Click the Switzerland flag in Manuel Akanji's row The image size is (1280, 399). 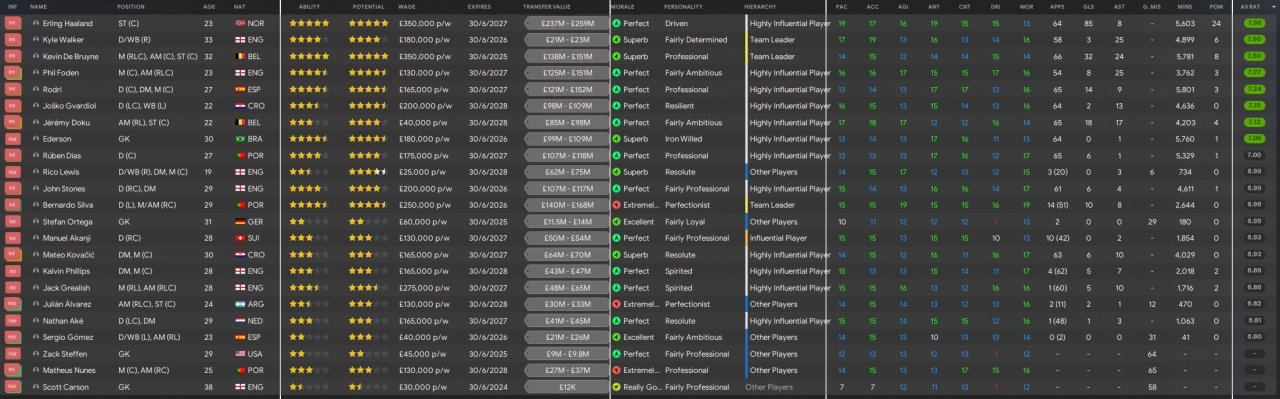[x=239, y=238]
